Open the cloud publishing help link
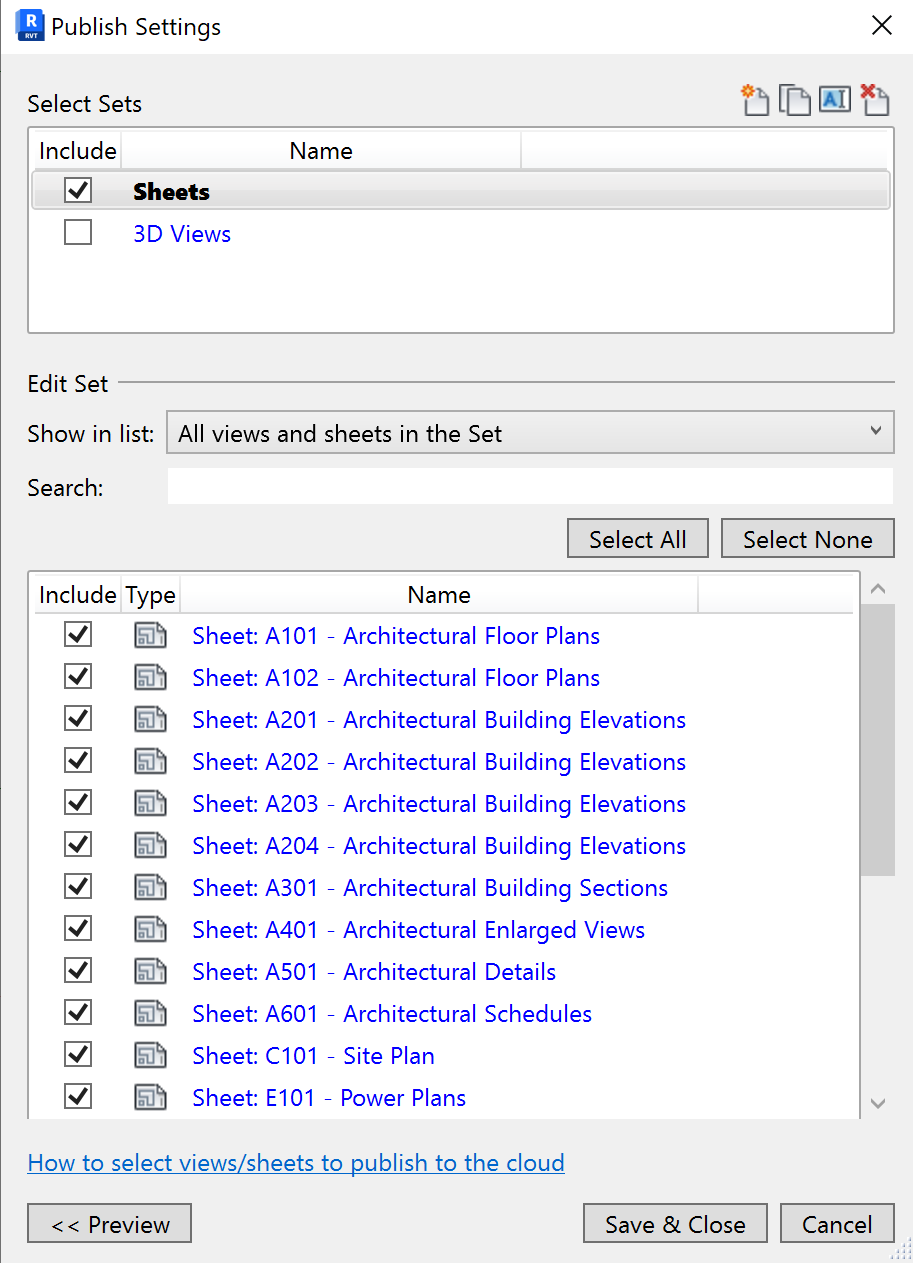 pyautogui.click(x=296, y=1163)
